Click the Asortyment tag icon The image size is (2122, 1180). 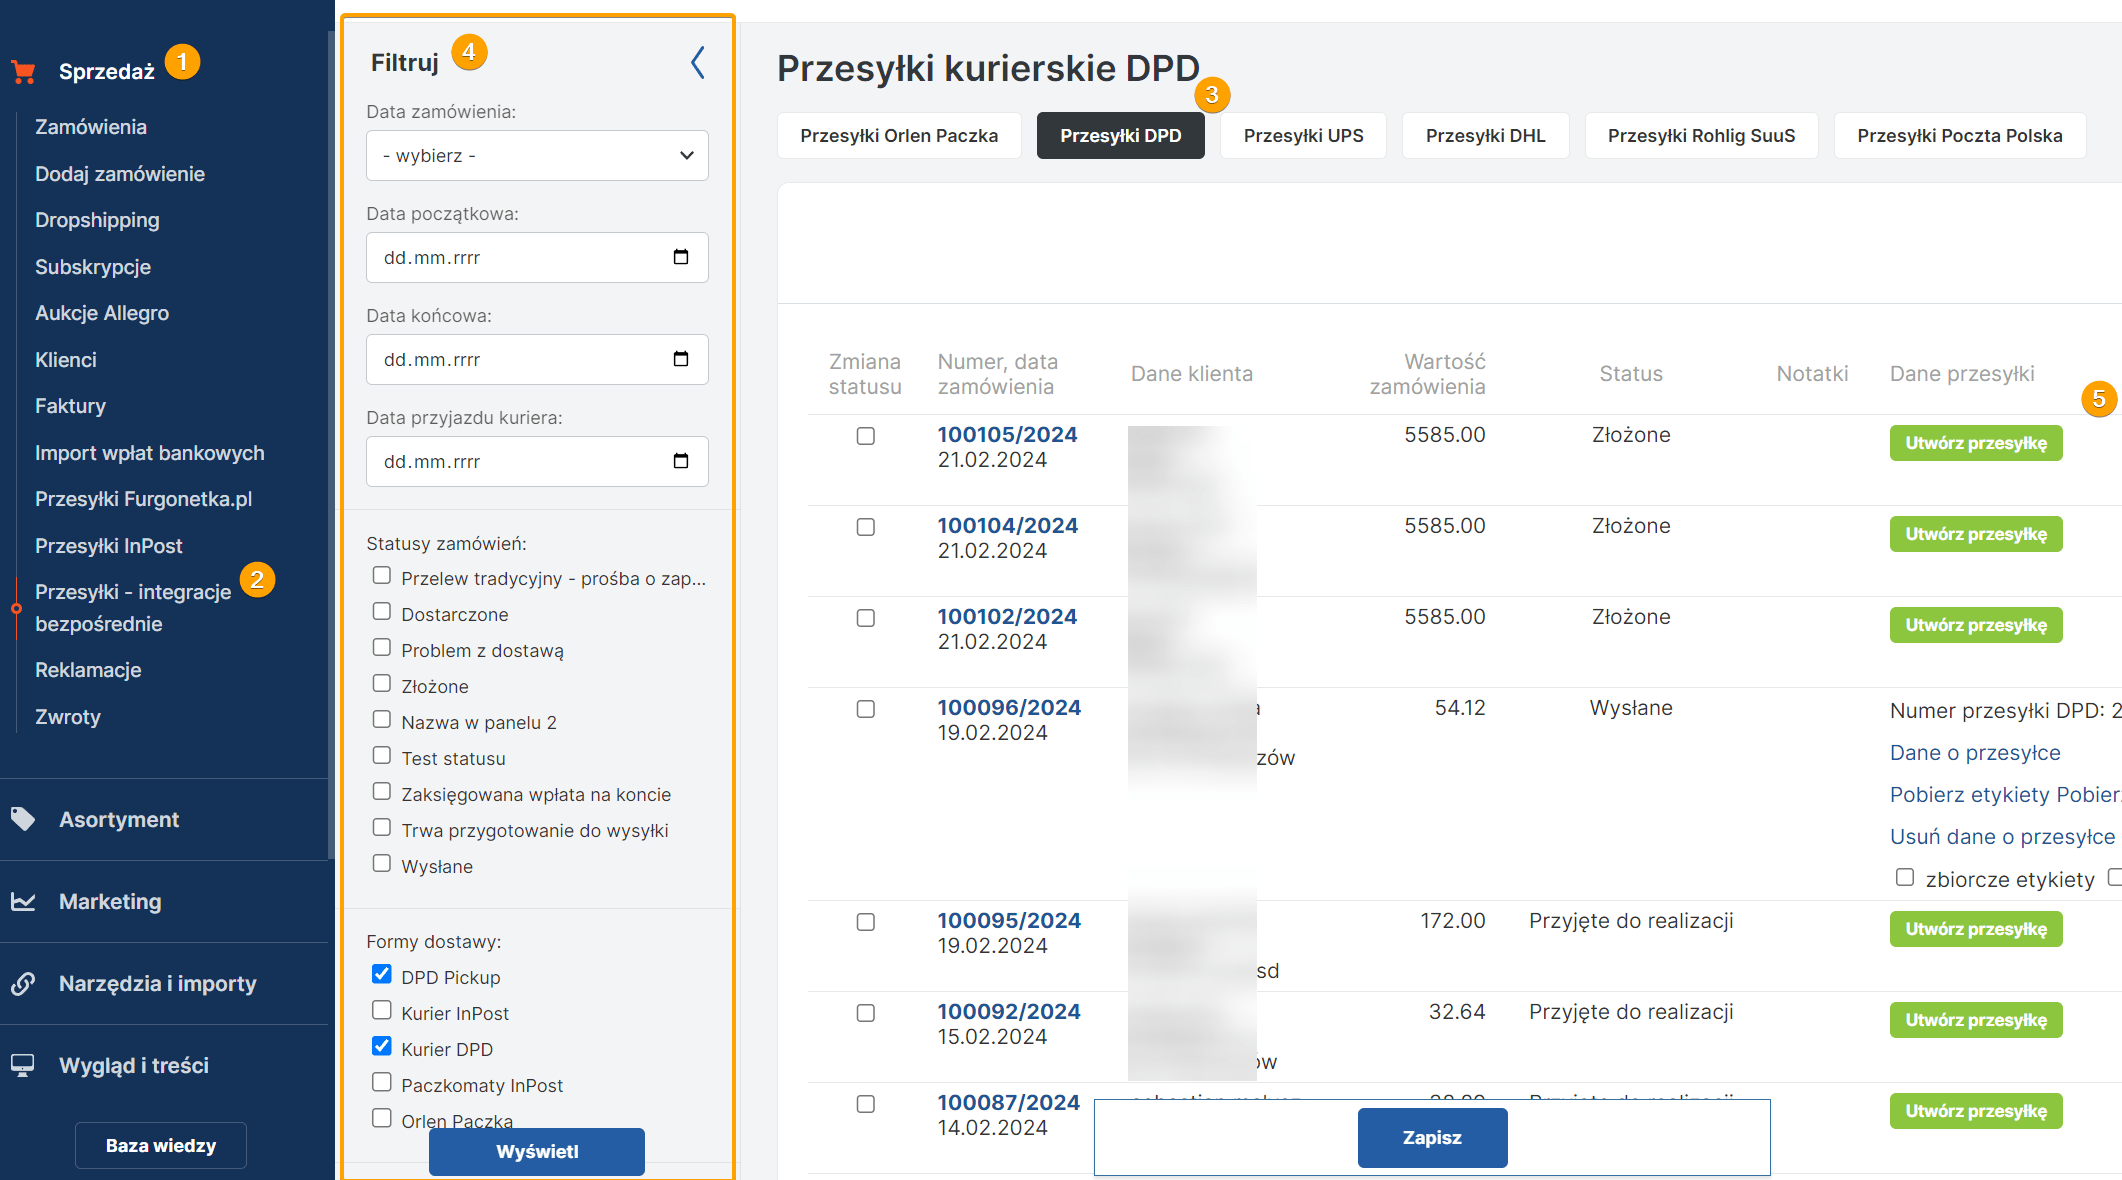tap(23, 819)
